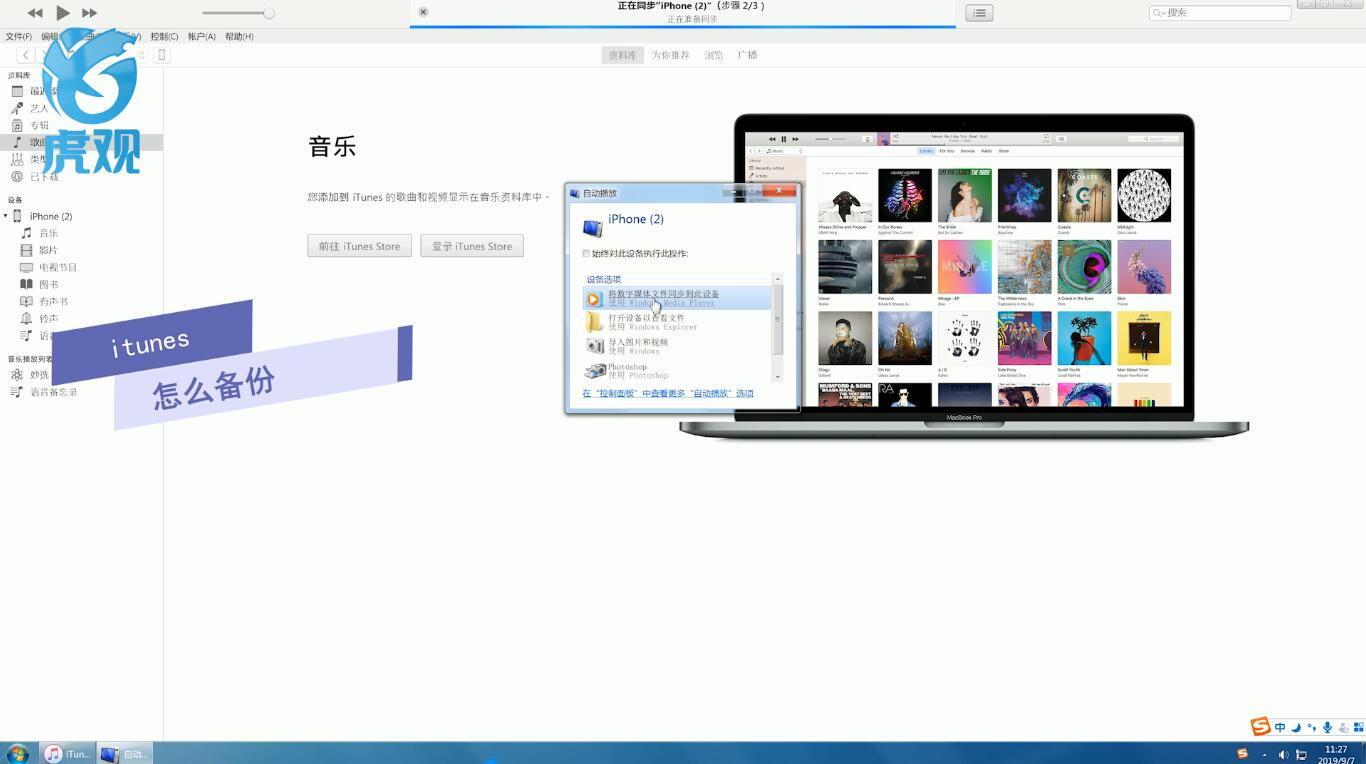Close the 自动播放 dialog
The width and height of the screenshot is (1366, 764).
pyautogui.click(x=780, y=189)
